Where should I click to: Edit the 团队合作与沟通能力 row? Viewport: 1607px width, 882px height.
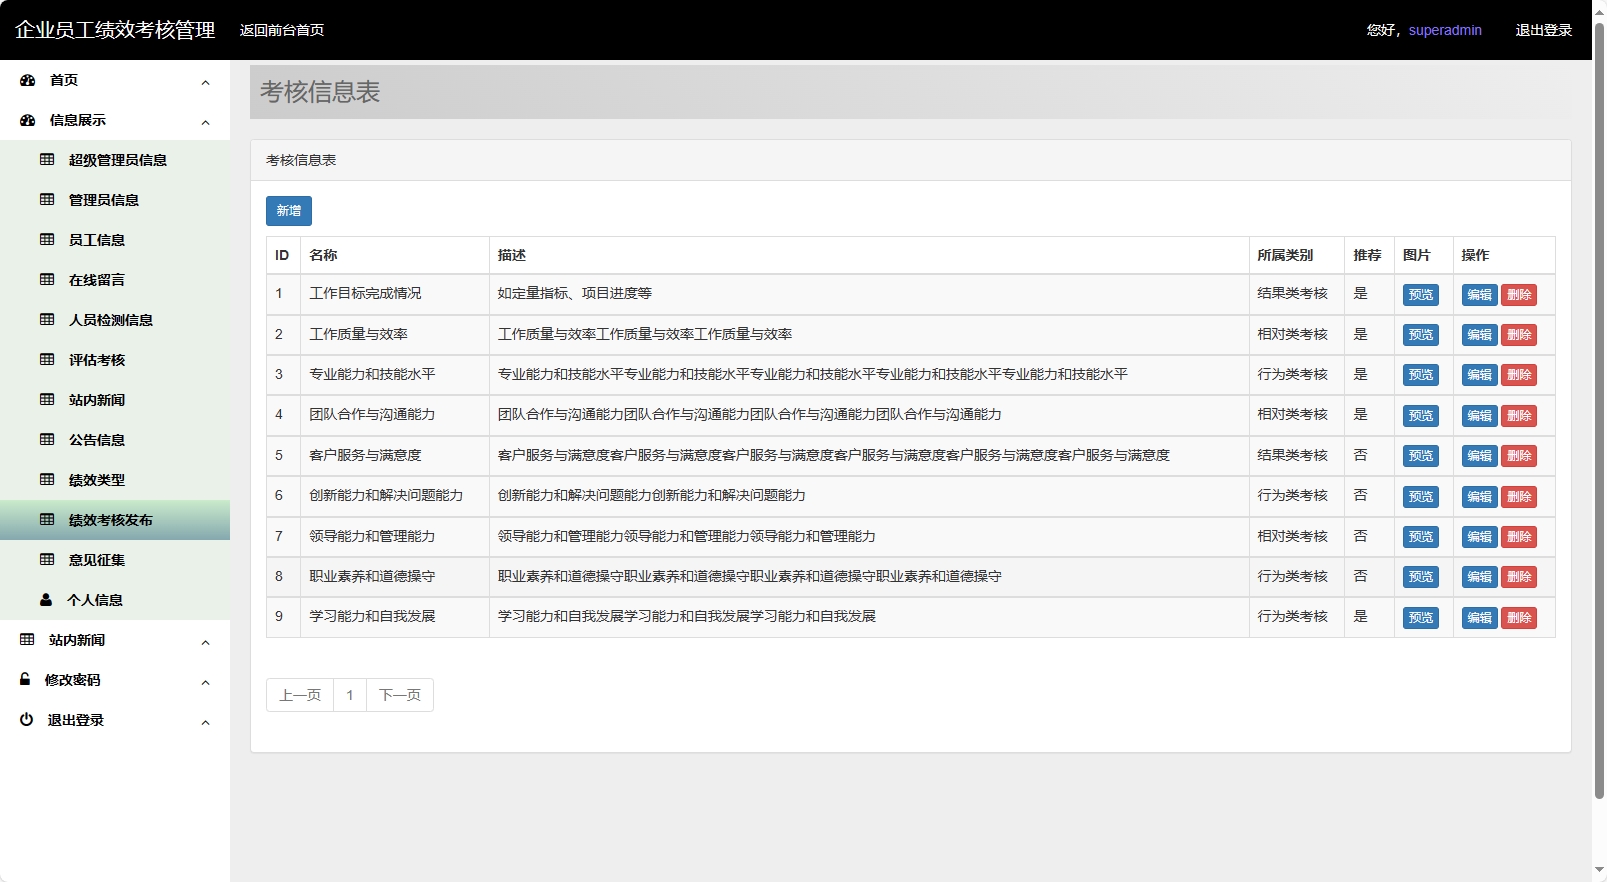(1479, 416)
